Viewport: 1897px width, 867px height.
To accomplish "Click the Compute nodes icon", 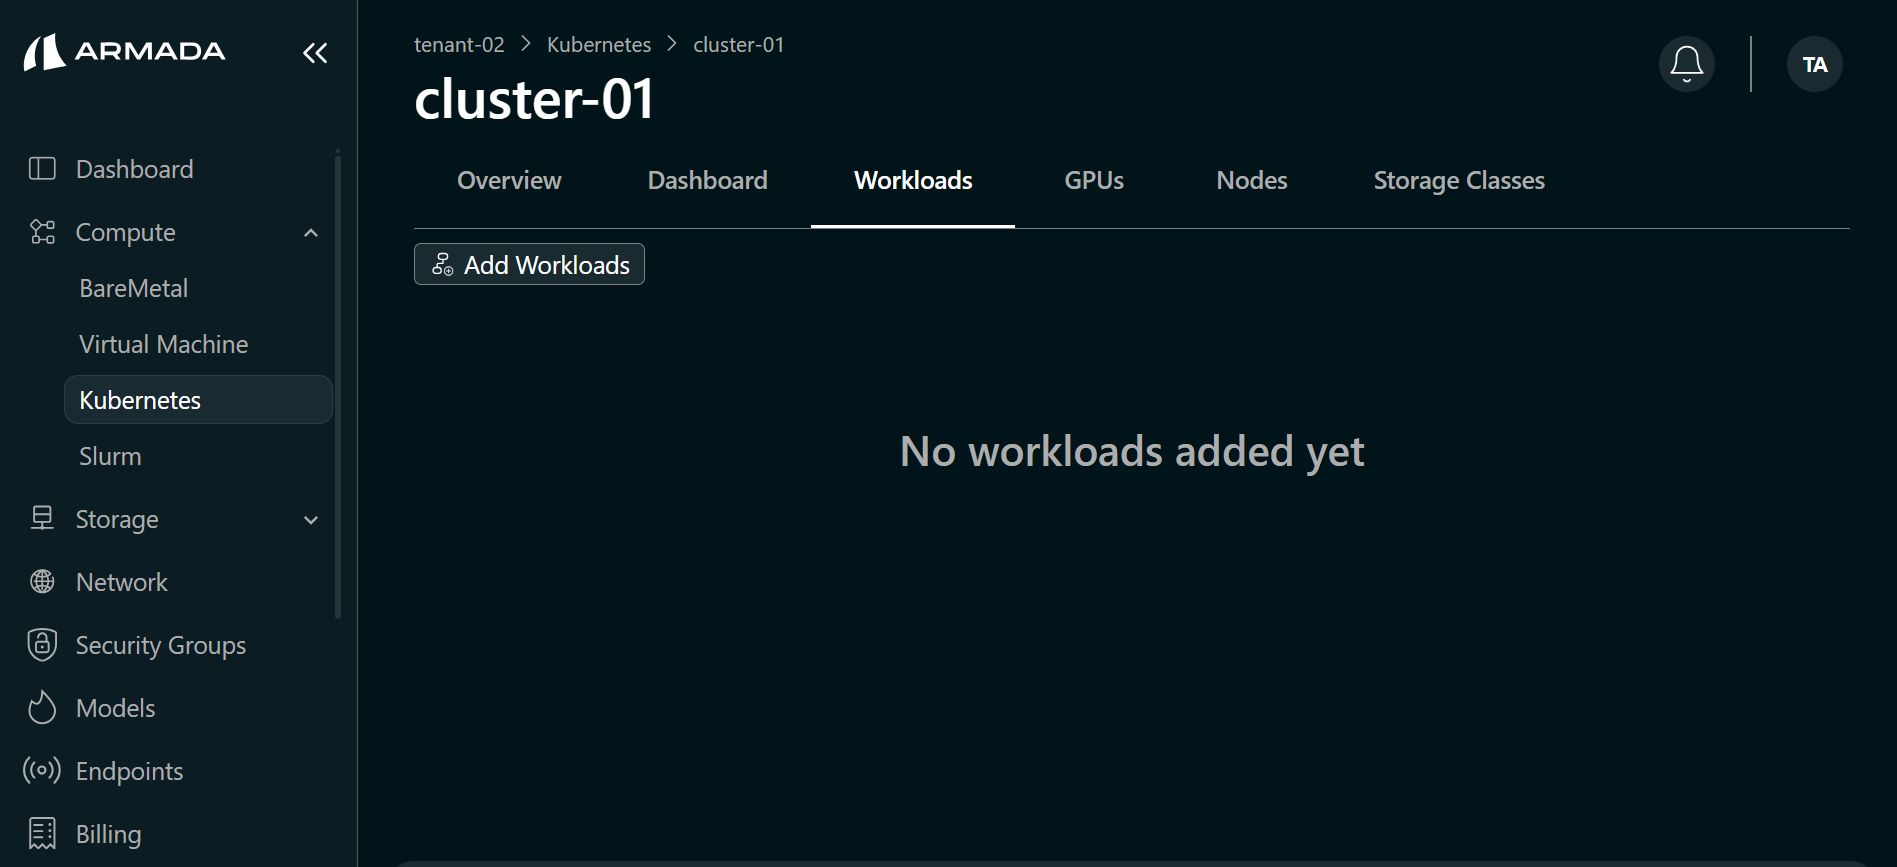I will pos(42,232).
